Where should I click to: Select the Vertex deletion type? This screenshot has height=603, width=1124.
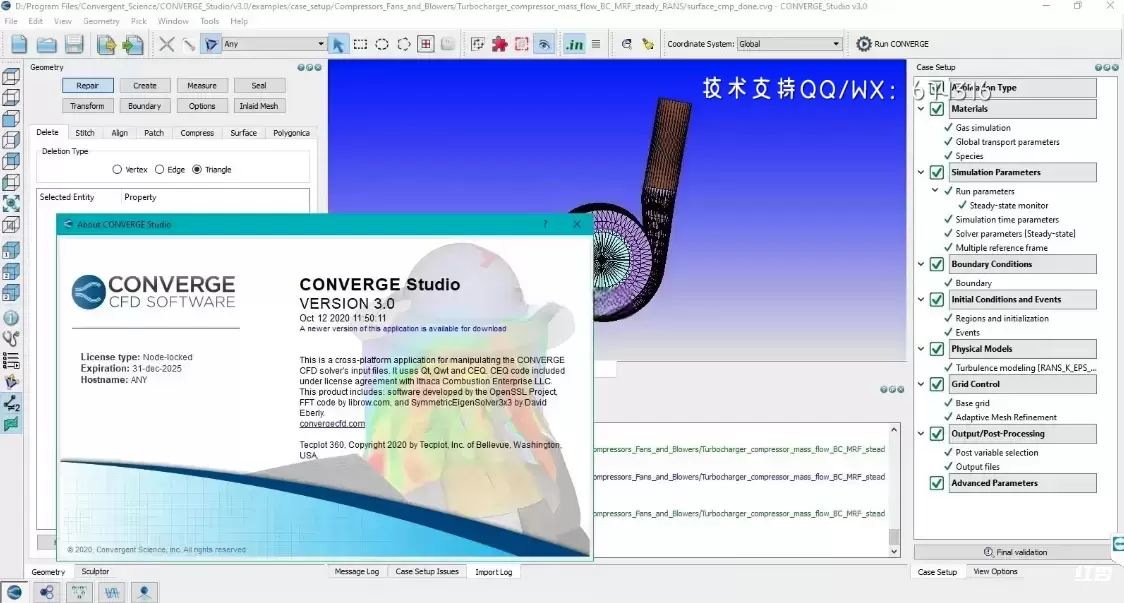coord(117,170)
